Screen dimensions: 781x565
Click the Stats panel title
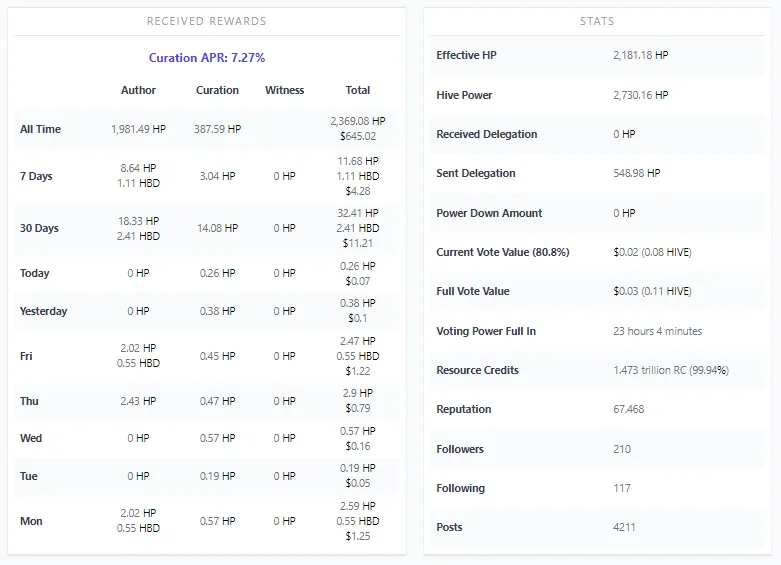(597, 21)
